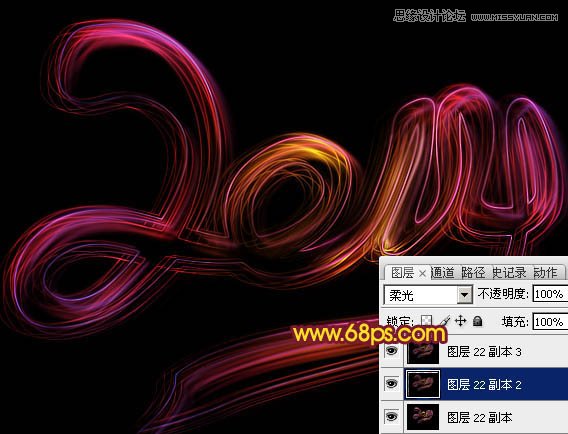Hide the 图层 22 副本 layer
This screenshot has width=568, height=434.
(x=391, y=417)
